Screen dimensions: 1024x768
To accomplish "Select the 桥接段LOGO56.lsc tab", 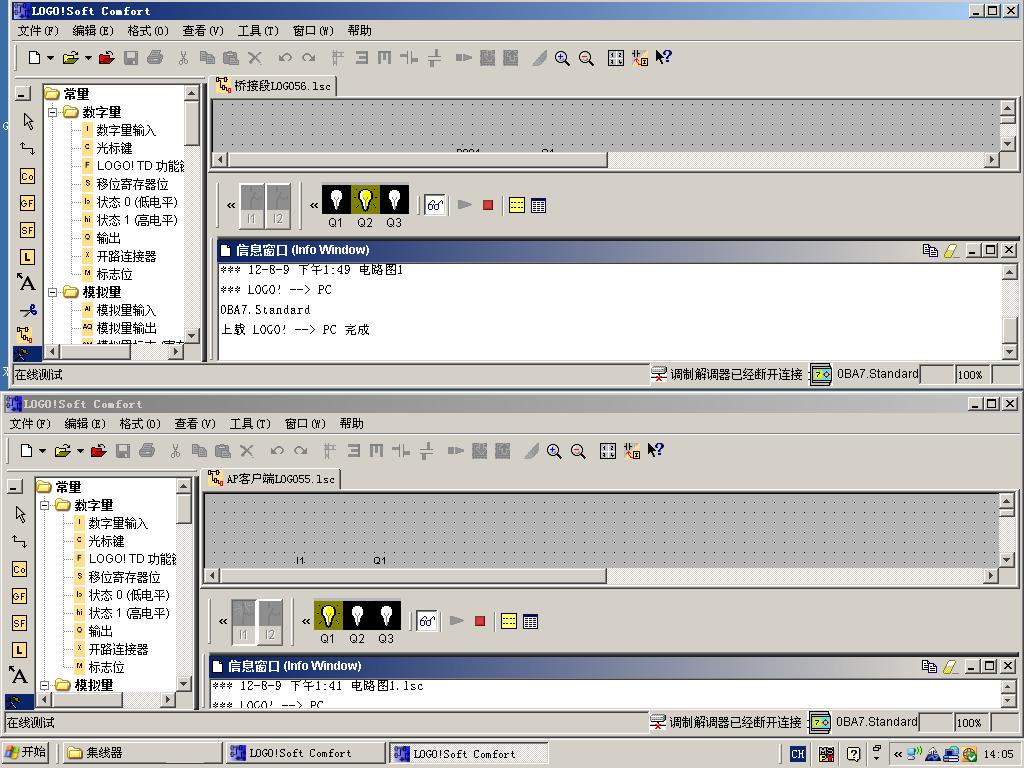I will pos(275,86).
